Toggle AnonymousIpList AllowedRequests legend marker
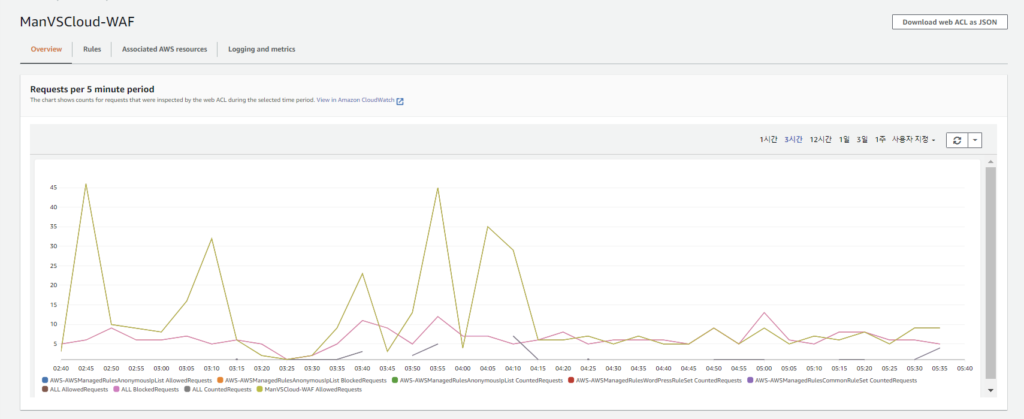 point(45,381)
